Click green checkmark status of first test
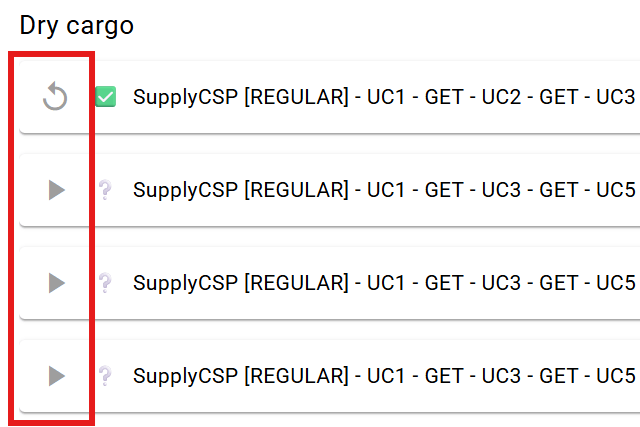The height and width of the screenshot is (427, 640). 106,97
